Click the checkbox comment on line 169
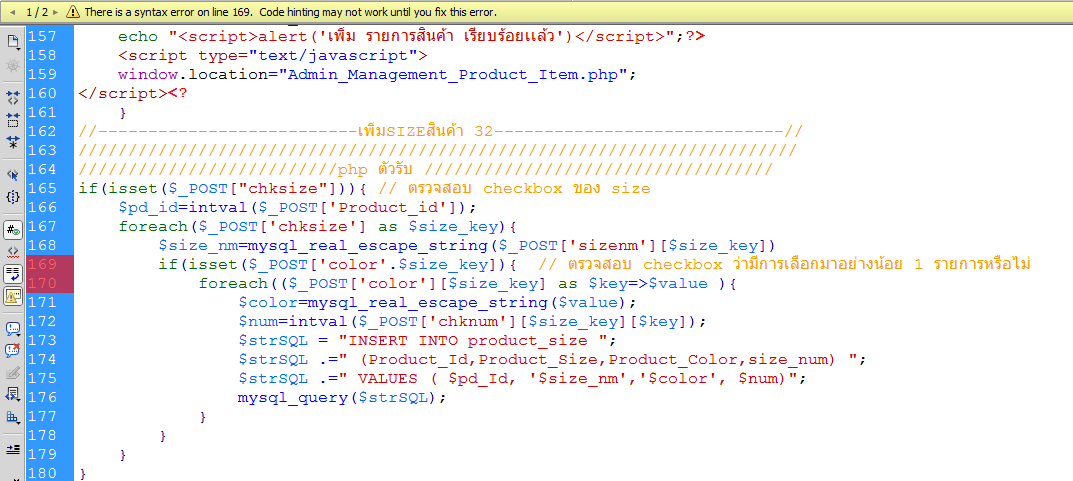1073x481 pixels. coord(784,264)
